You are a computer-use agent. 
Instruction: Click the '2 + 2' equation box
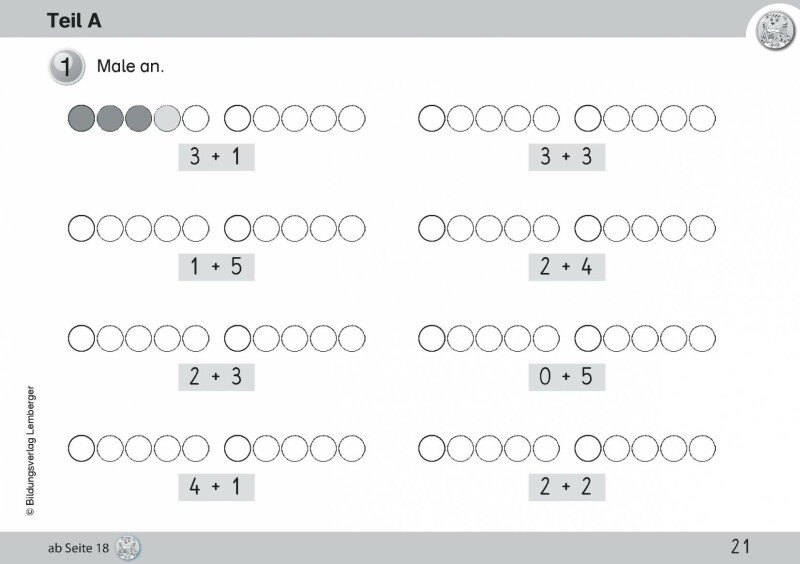point(567,486)
